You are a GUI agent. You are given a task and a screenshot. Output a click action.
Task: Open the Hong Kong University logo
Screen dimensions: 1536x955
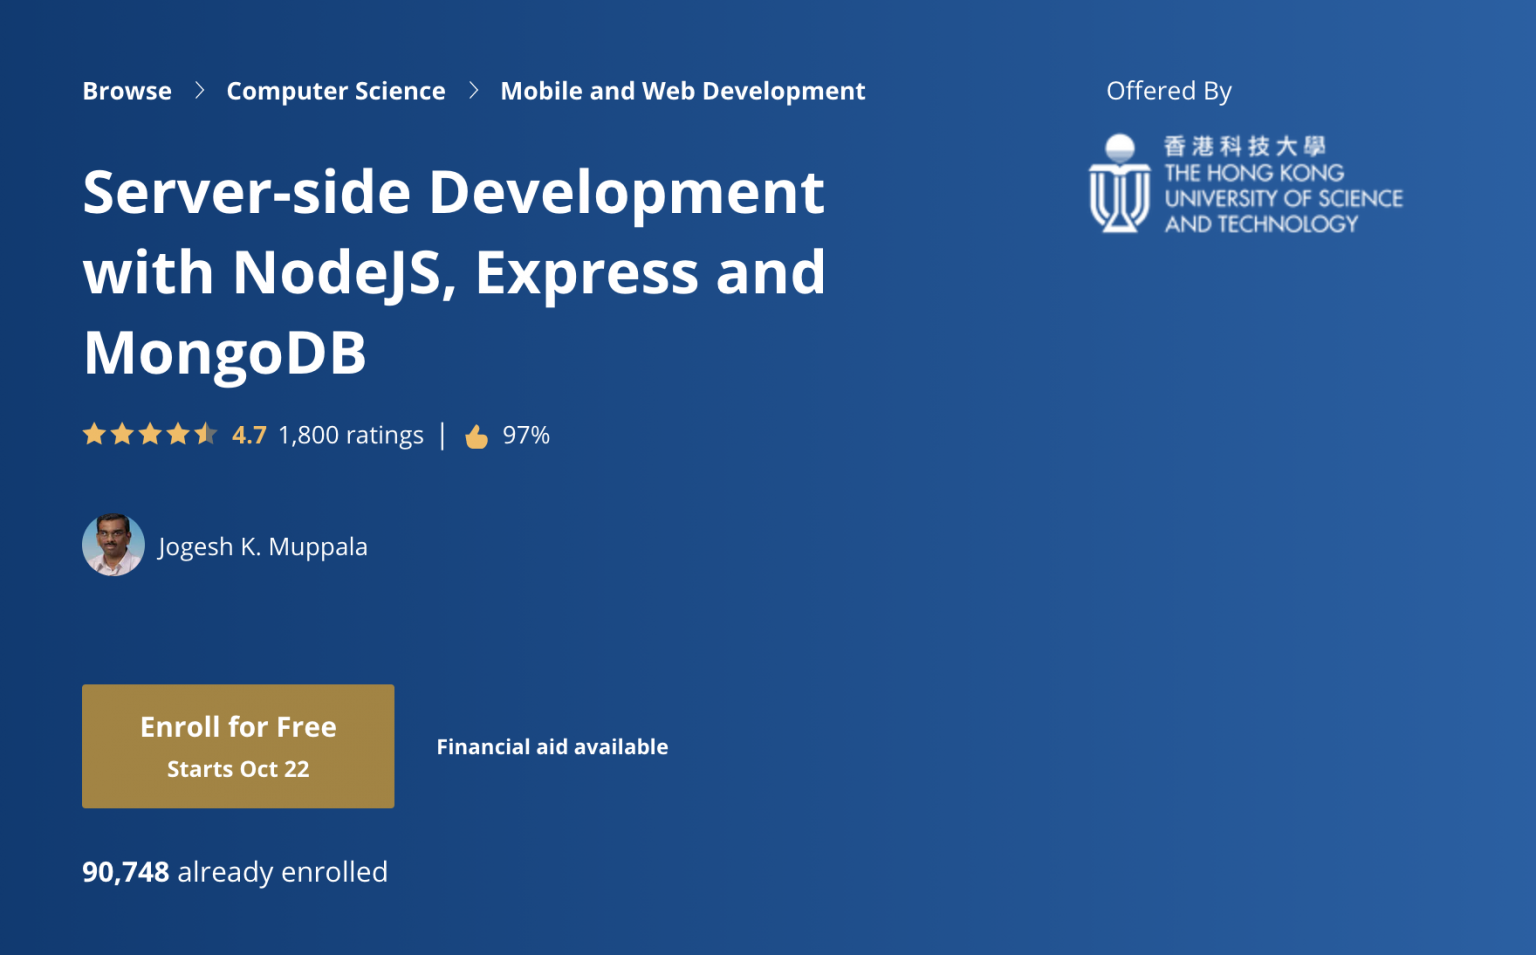[x=1246, y=184]
